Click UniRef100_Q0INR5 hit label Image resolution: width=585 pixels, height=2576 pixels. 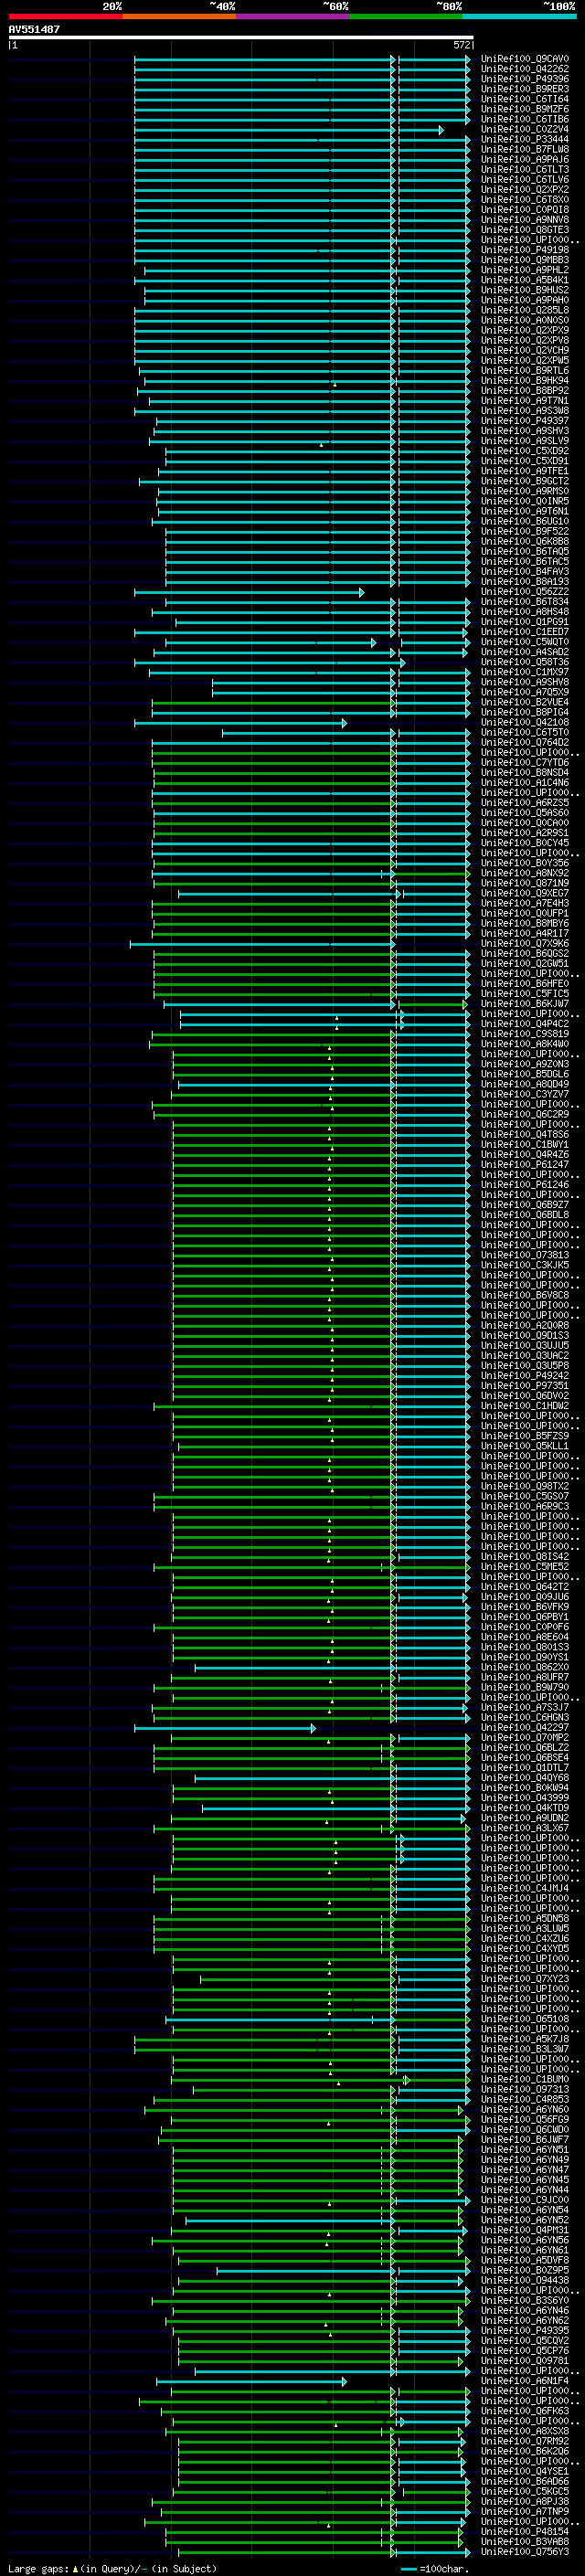[525, 501]
